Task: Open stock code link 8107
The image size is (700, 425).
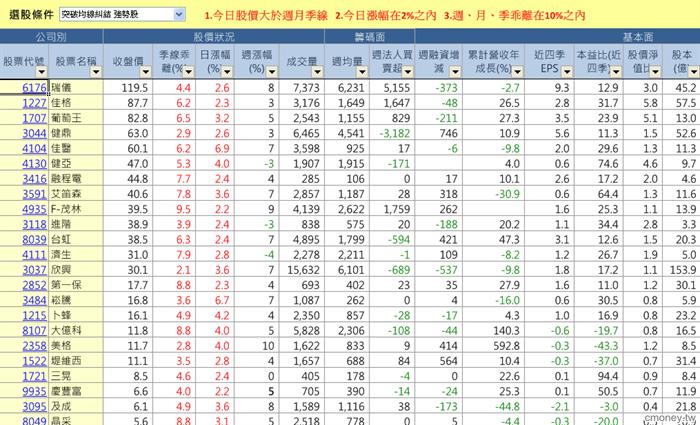Action: pyautogui.click(x=34, y=330)
